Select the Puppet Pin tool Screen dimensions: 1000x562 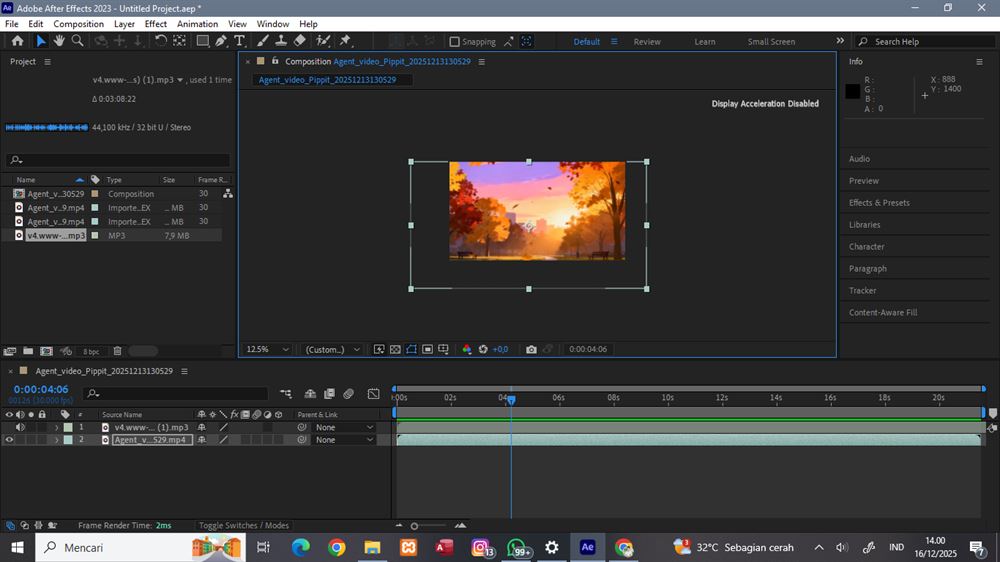[345, 41]
